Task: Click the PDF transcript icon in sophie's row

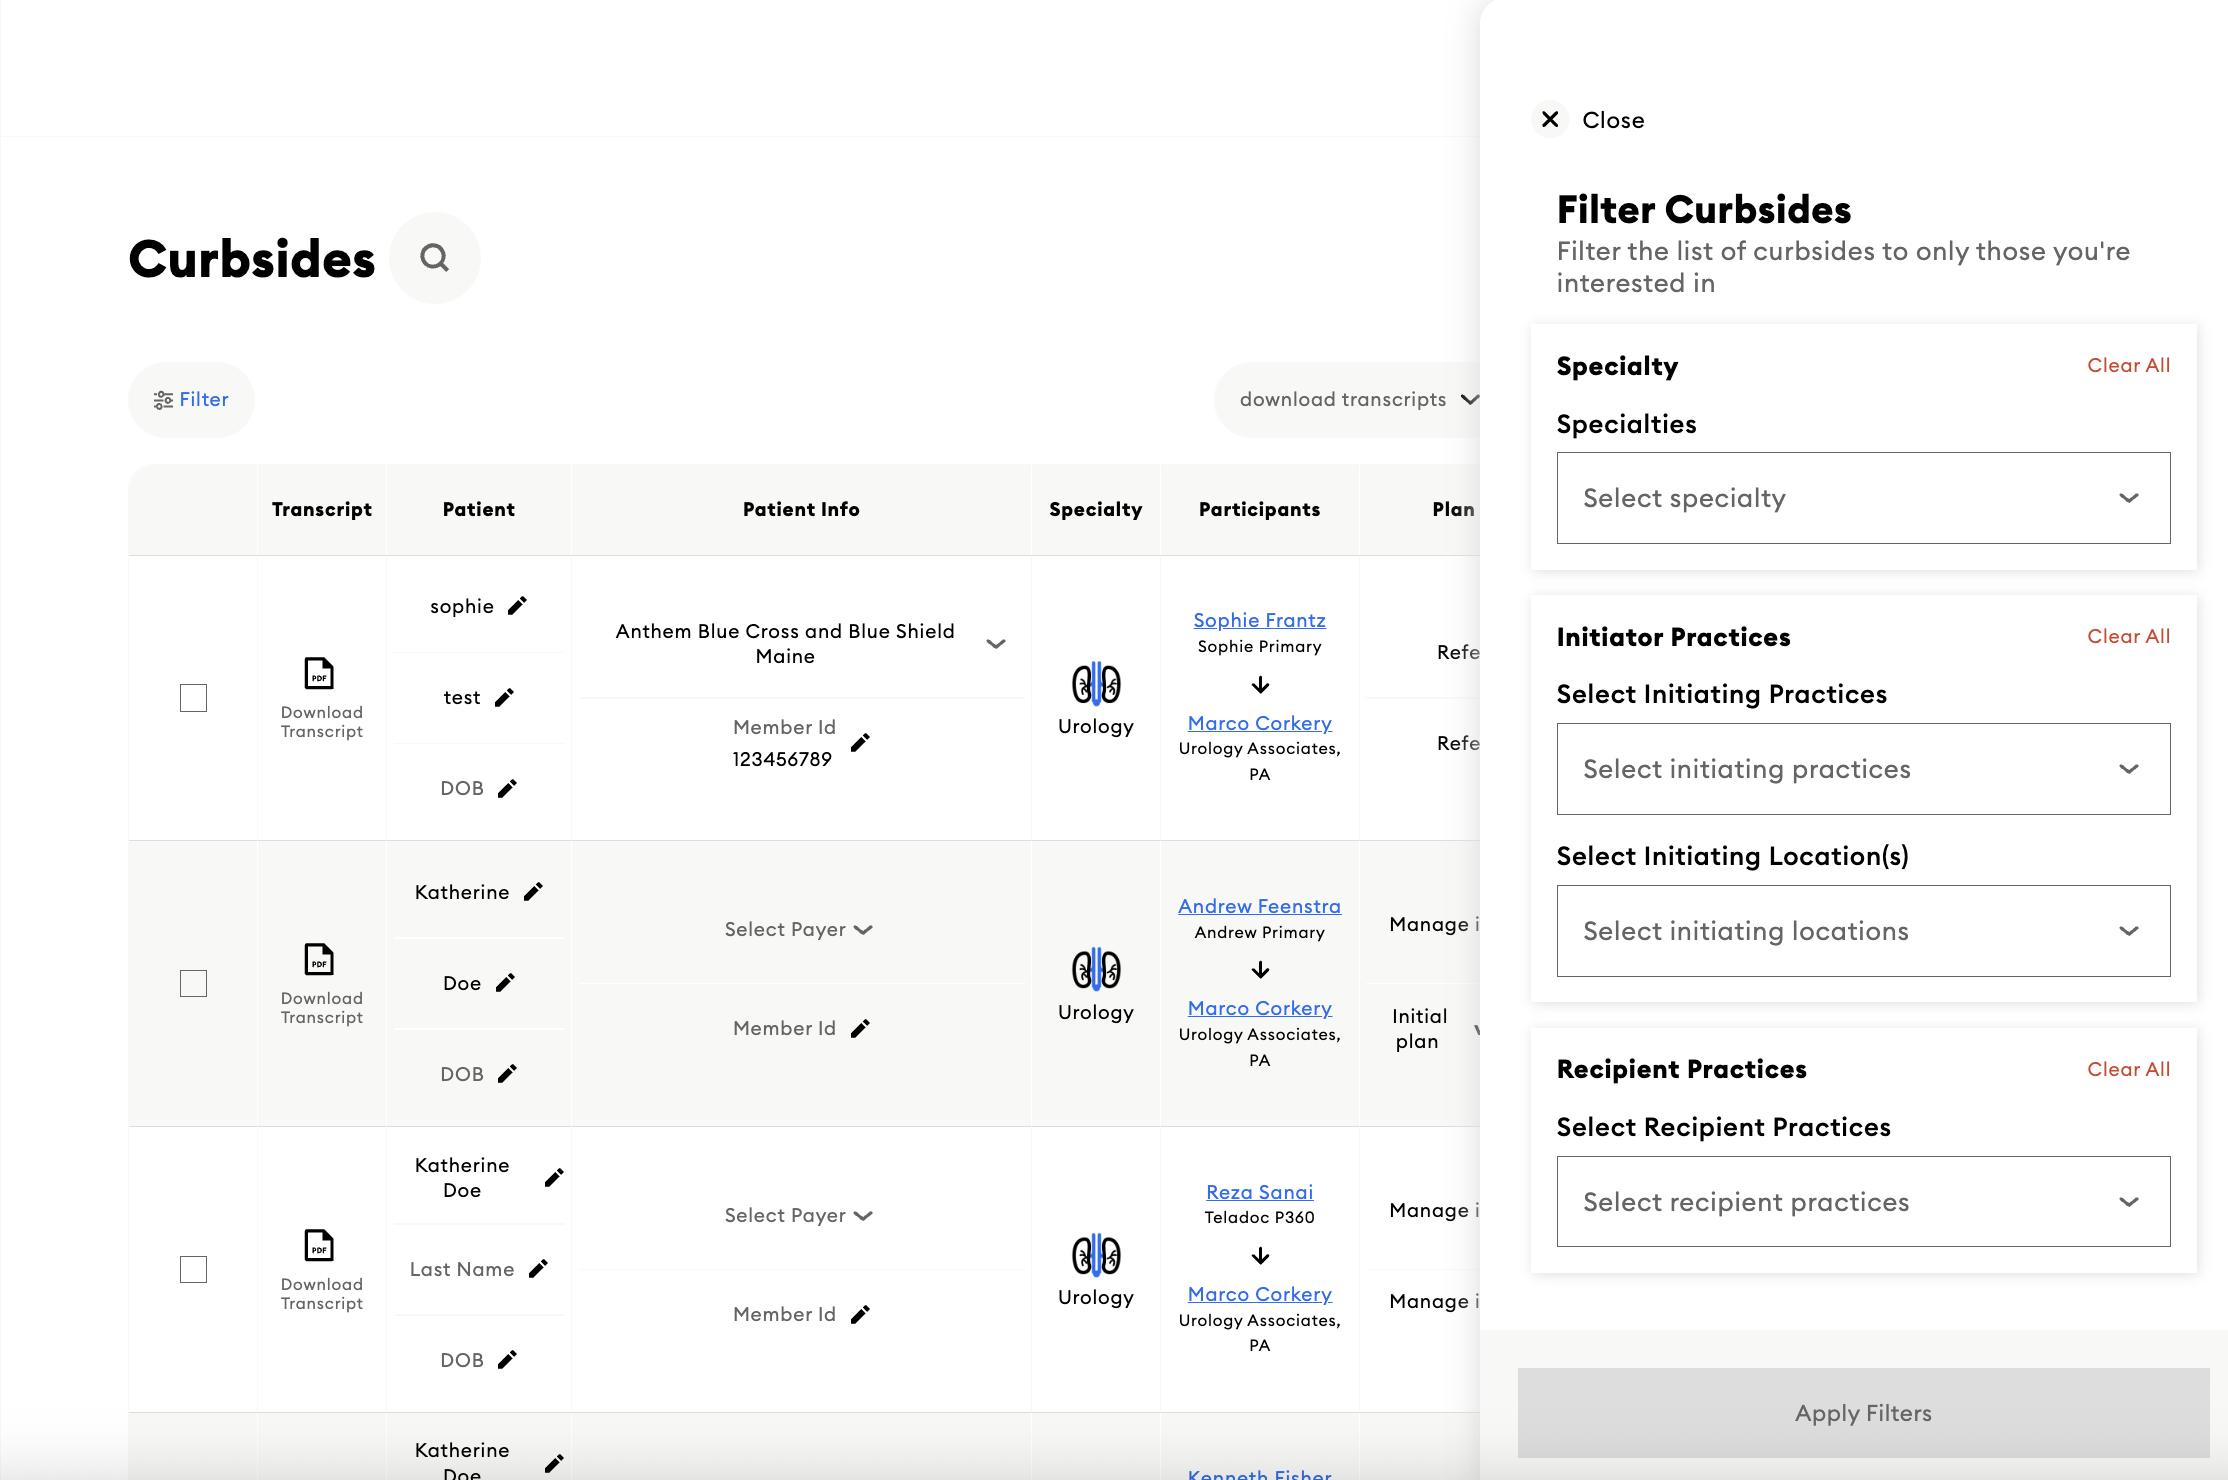Action: point(319,674)
